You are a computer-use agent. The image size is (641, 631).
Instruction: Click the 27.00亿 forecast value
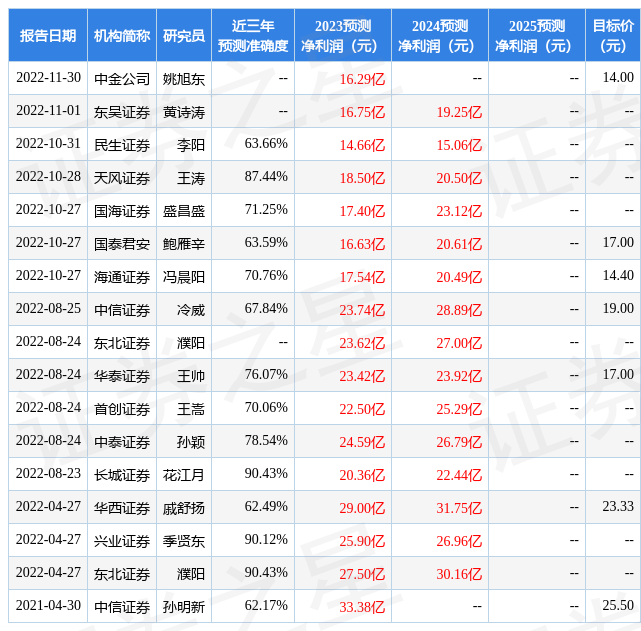pos(459,343)
